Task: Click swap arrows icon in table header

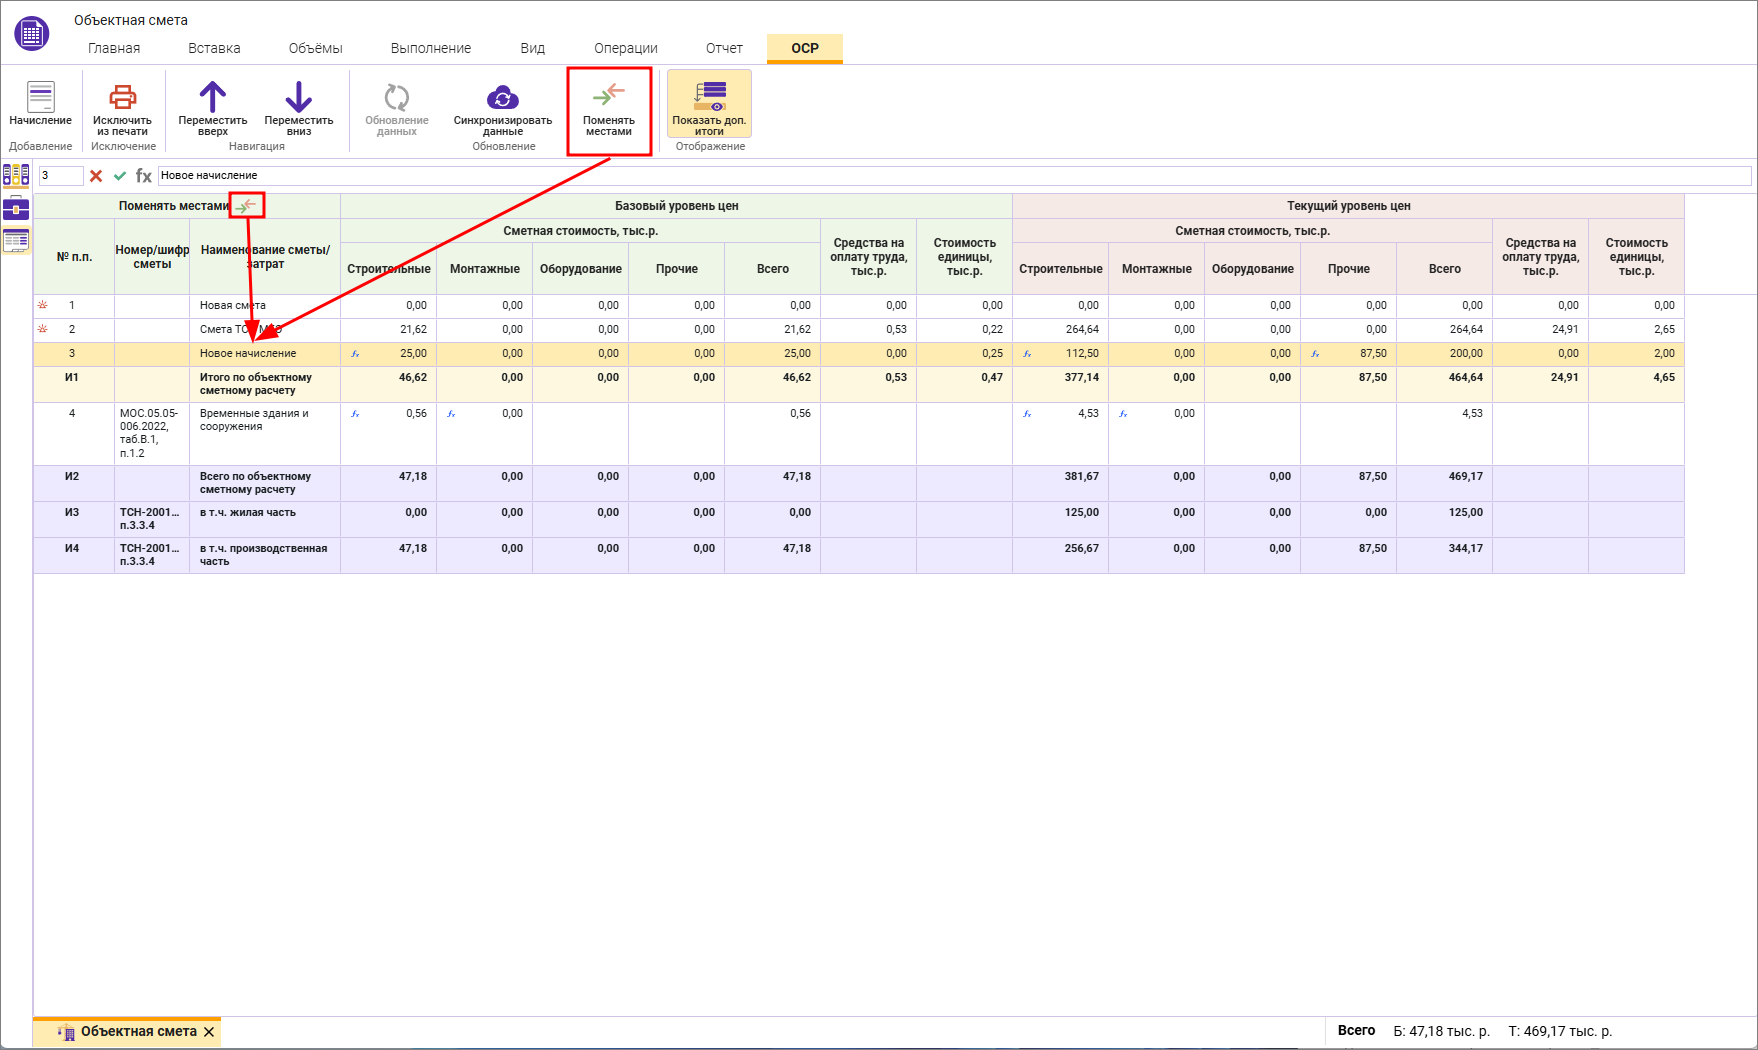Action: [x=246, y=206]
